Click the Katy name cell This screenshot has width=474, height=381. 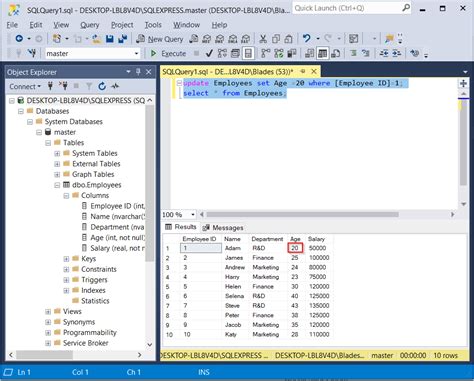tap(231, 334)
